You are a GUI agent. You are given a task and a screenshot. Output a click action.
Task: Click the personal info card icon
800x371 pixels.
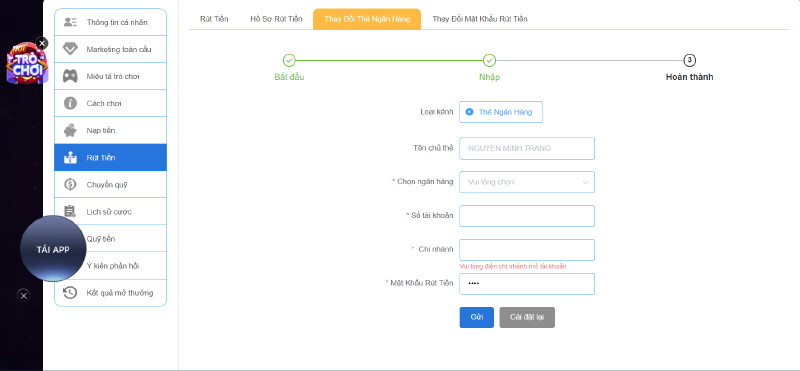point(70,22)
